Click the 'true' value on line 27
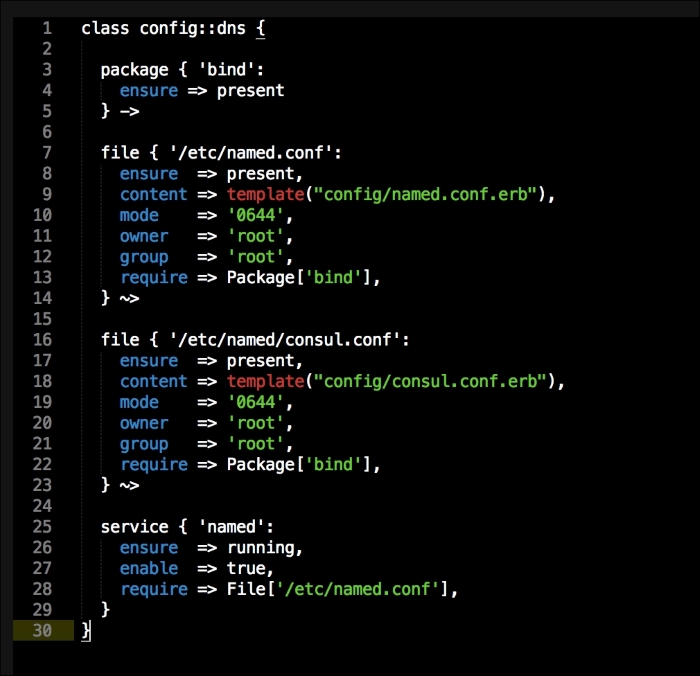 (246, 568)
